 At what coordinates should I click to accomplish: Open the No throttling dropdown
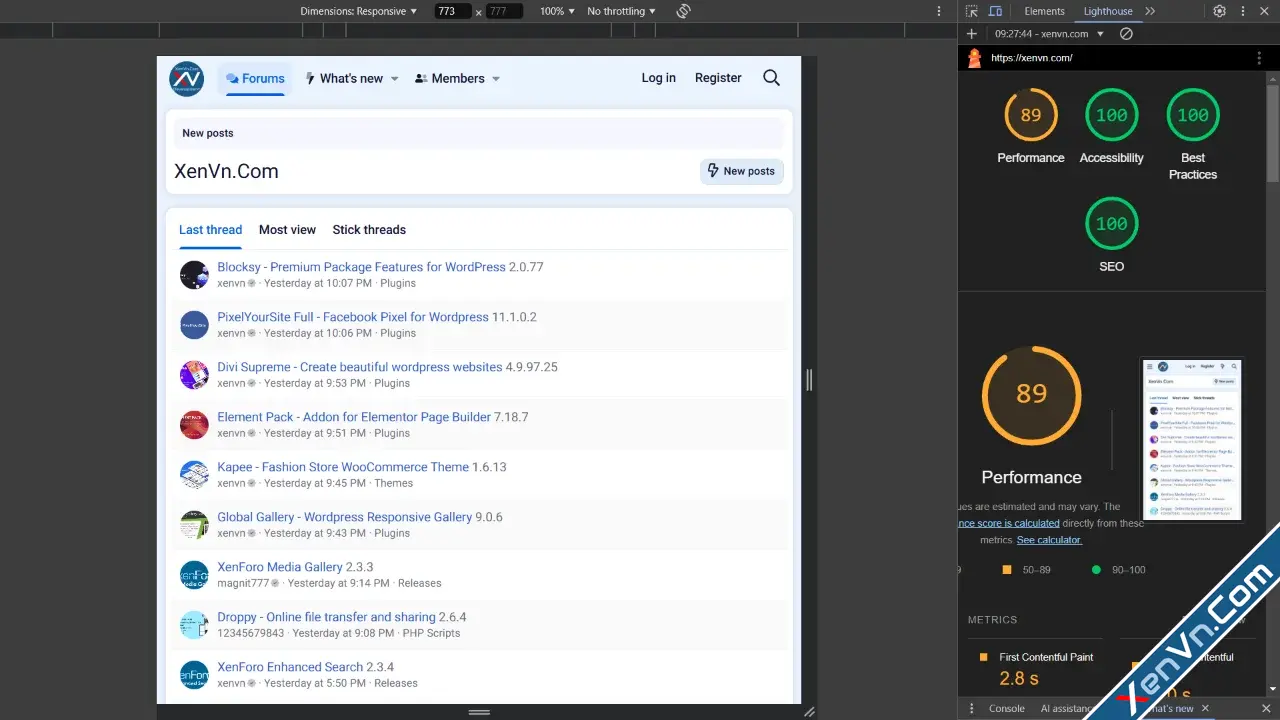[621, 11]
